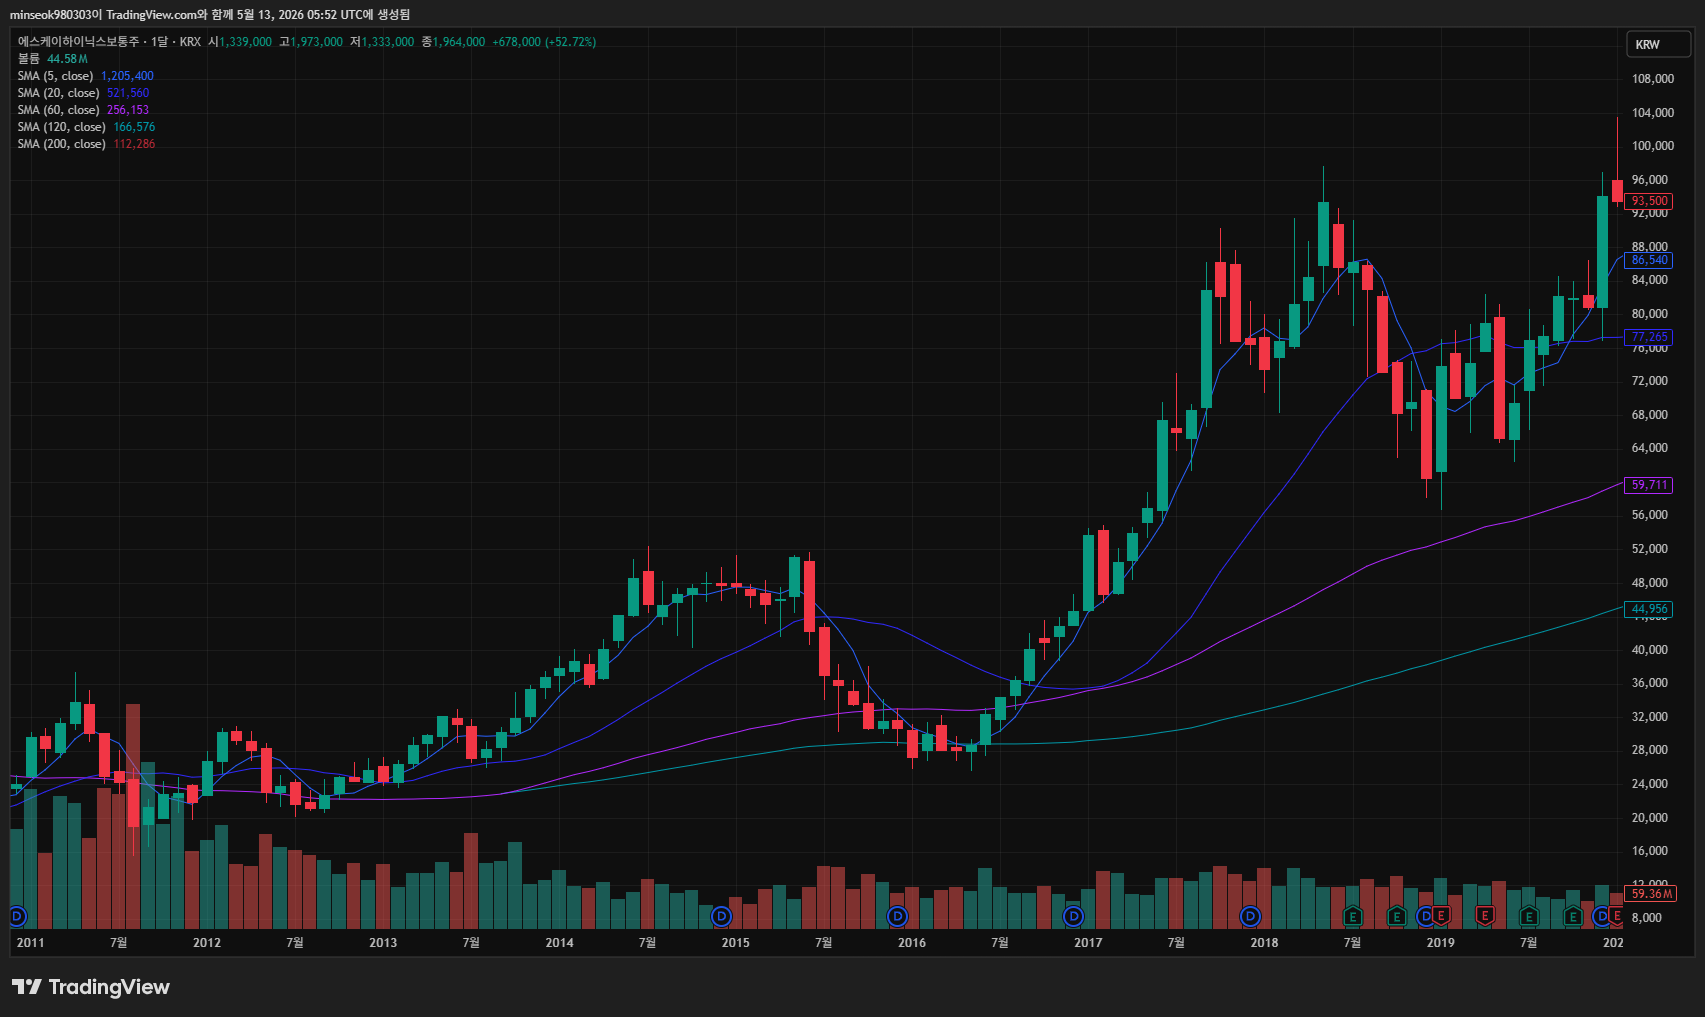Select the 에스케이하이닉스보통주 symbol title
Image resolution: width=1705 pixels, height=1017 pixels.
[x=78, y=42]
